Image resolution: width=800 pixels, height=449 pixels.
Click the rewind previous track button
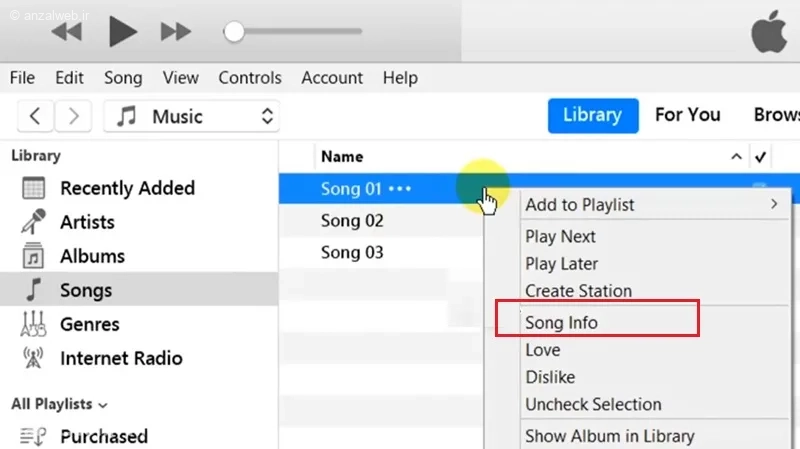(67, 32)
